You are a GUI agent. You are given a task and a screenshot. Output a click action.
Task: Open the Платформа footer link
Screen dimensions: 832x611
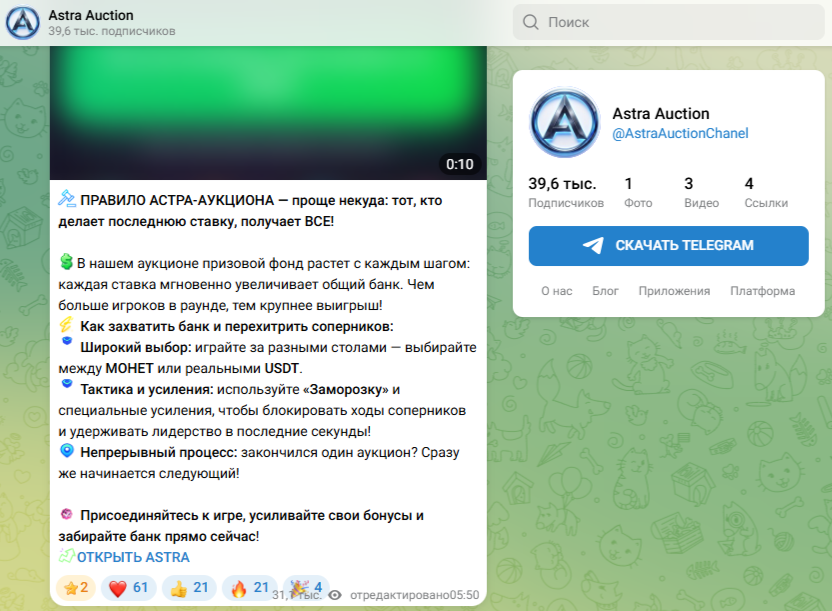(762, 291)
